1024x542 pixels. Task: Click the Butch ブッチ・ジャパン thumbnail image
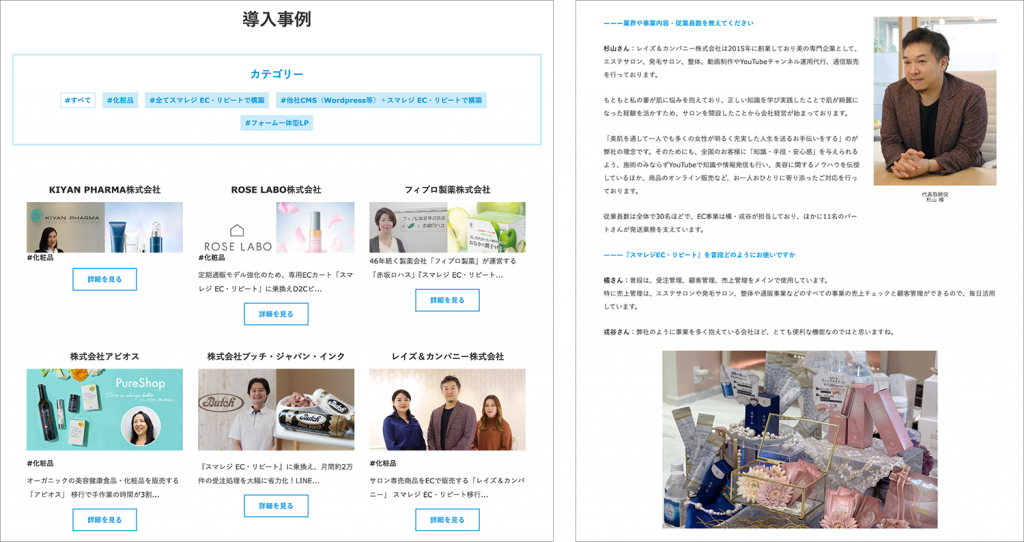coord(276,409)
